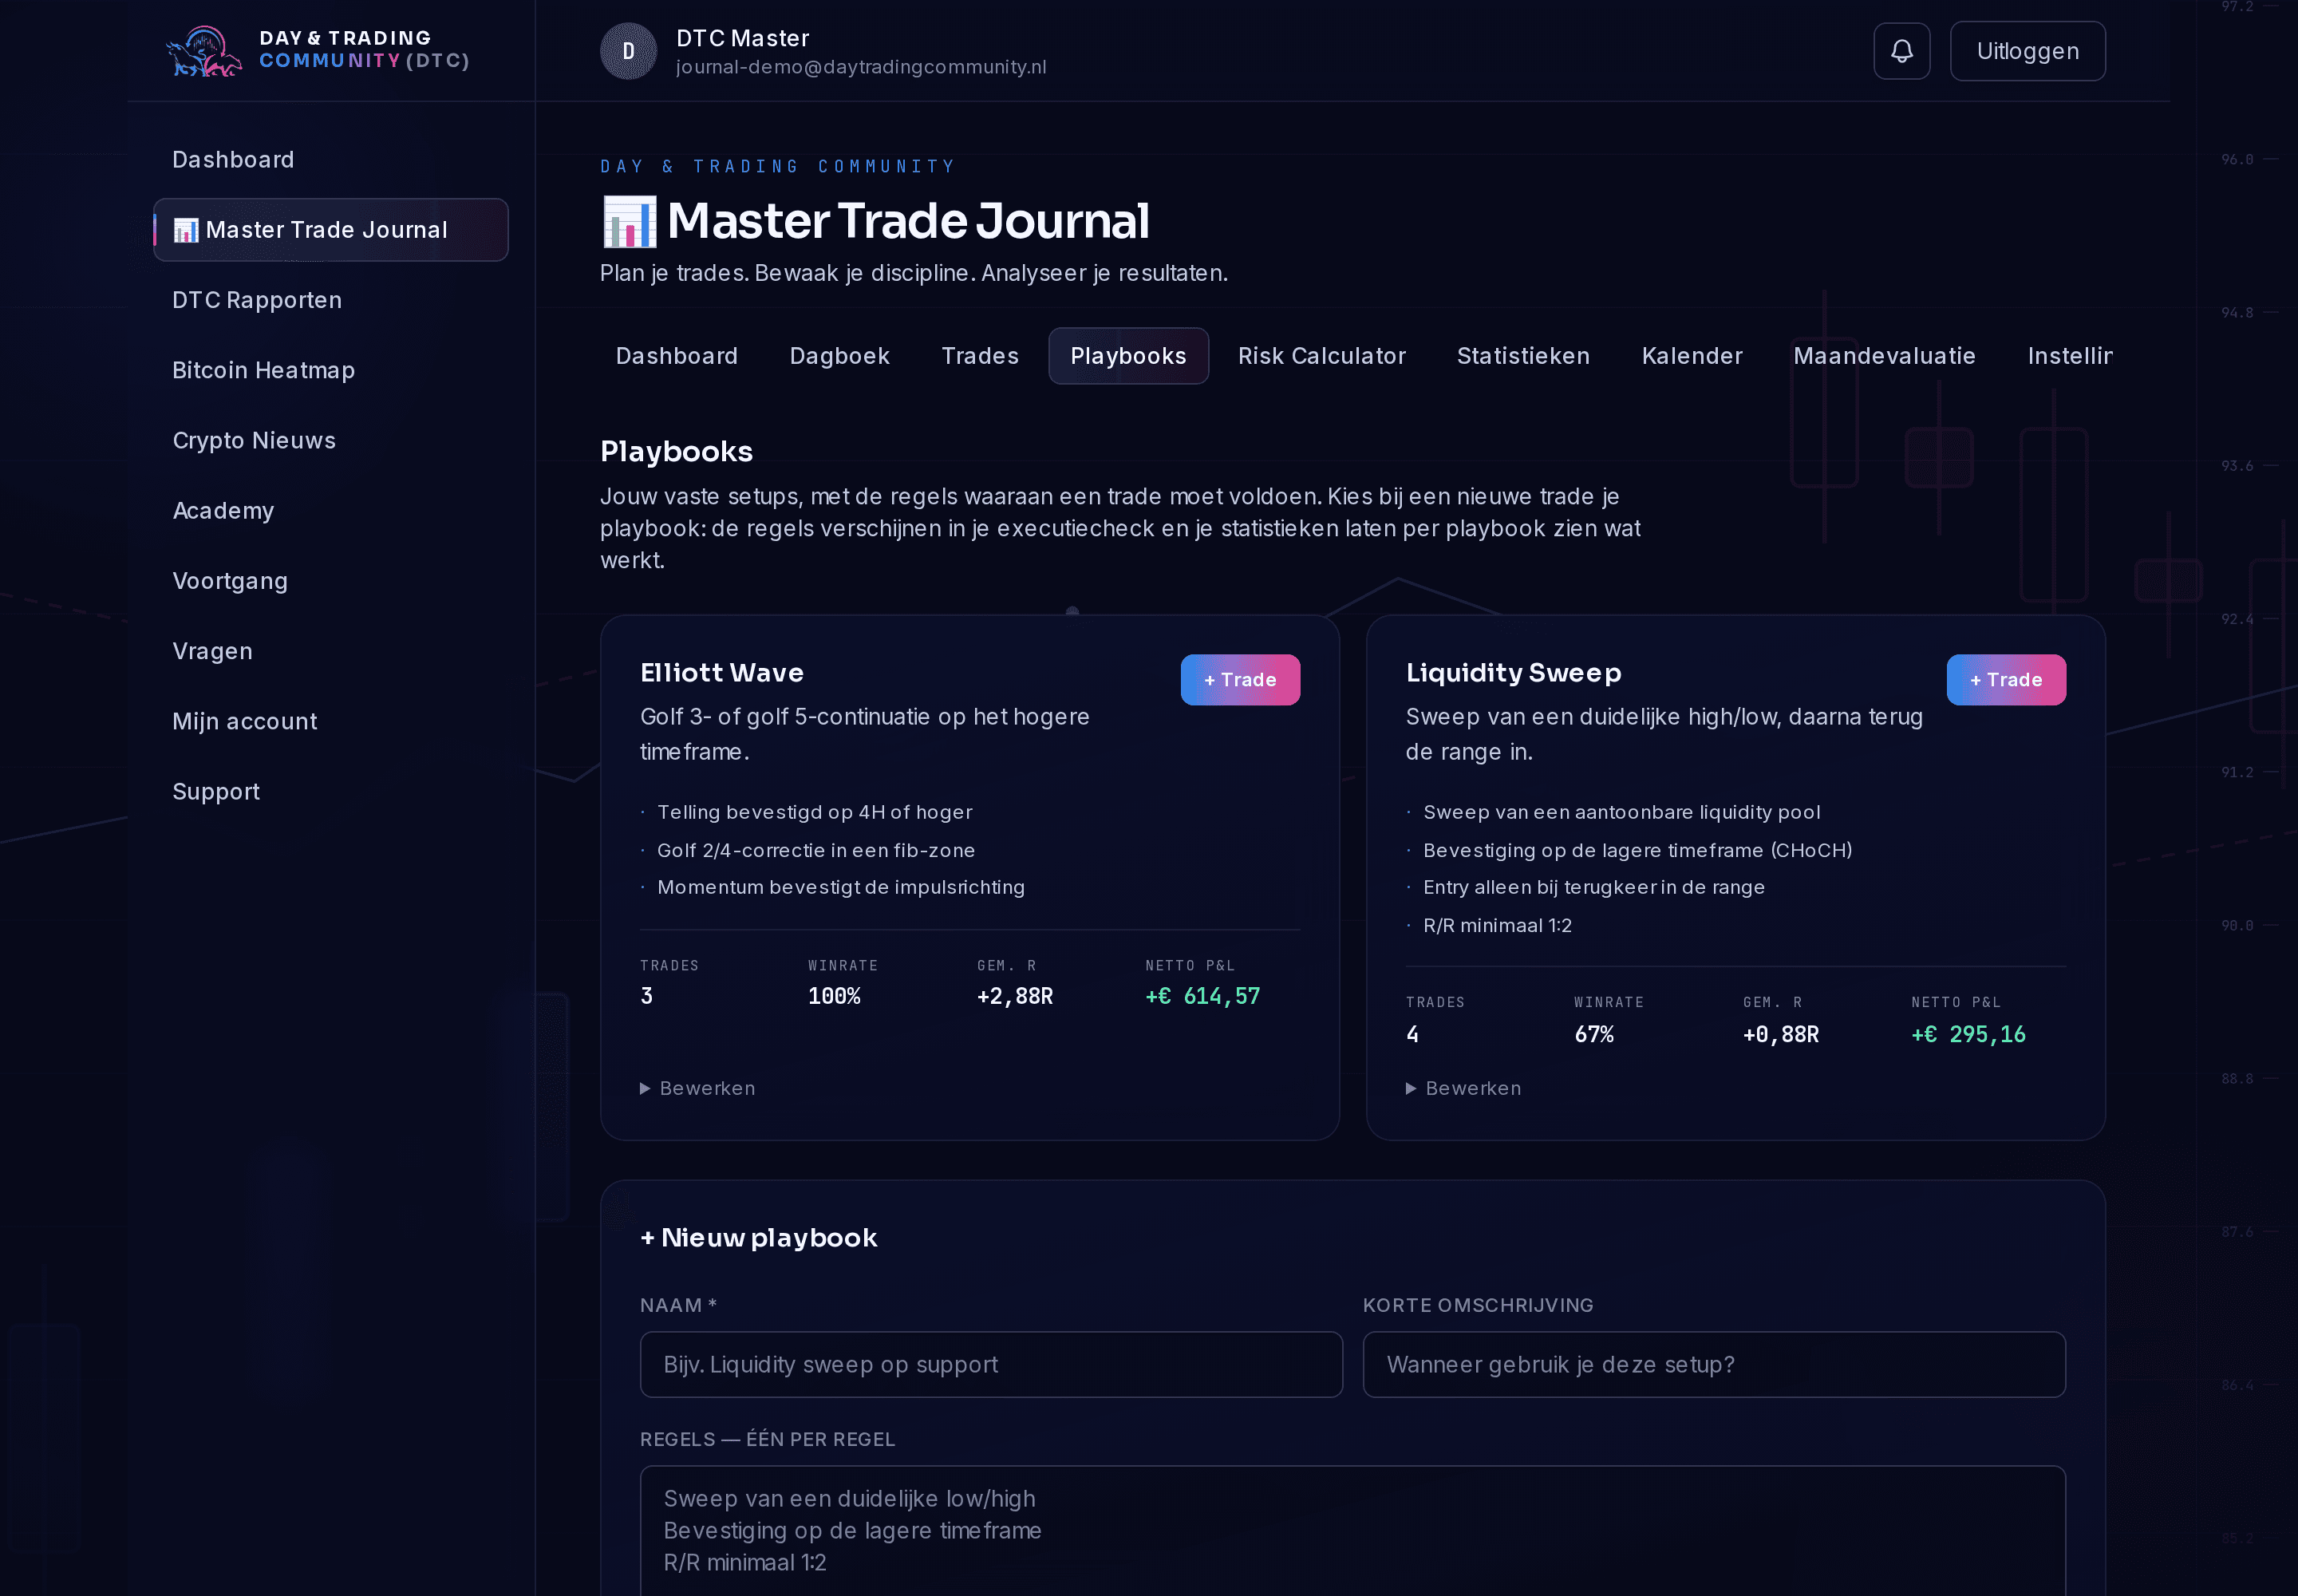Click the D user avatar
Image resolution: width=2298 pixels, height=1596 pixels.
pyautogui.click(x=628, y=51)
